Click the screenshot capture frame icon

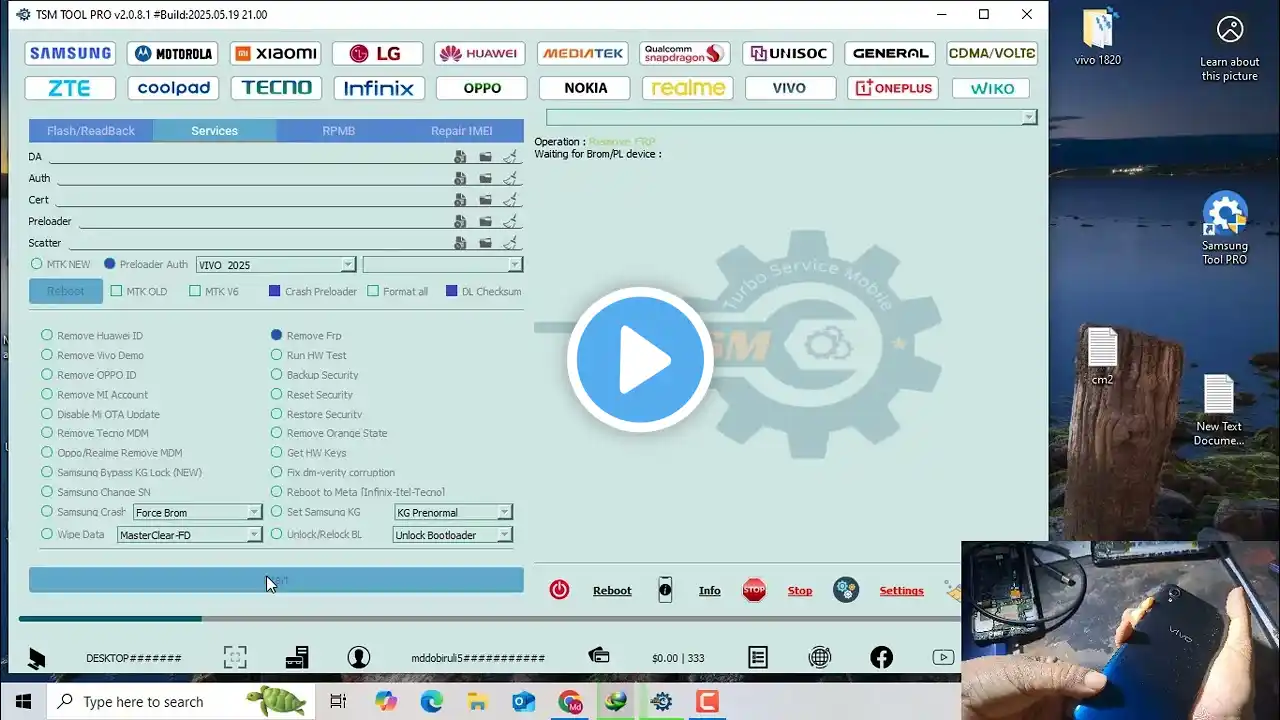click(235, 657)
